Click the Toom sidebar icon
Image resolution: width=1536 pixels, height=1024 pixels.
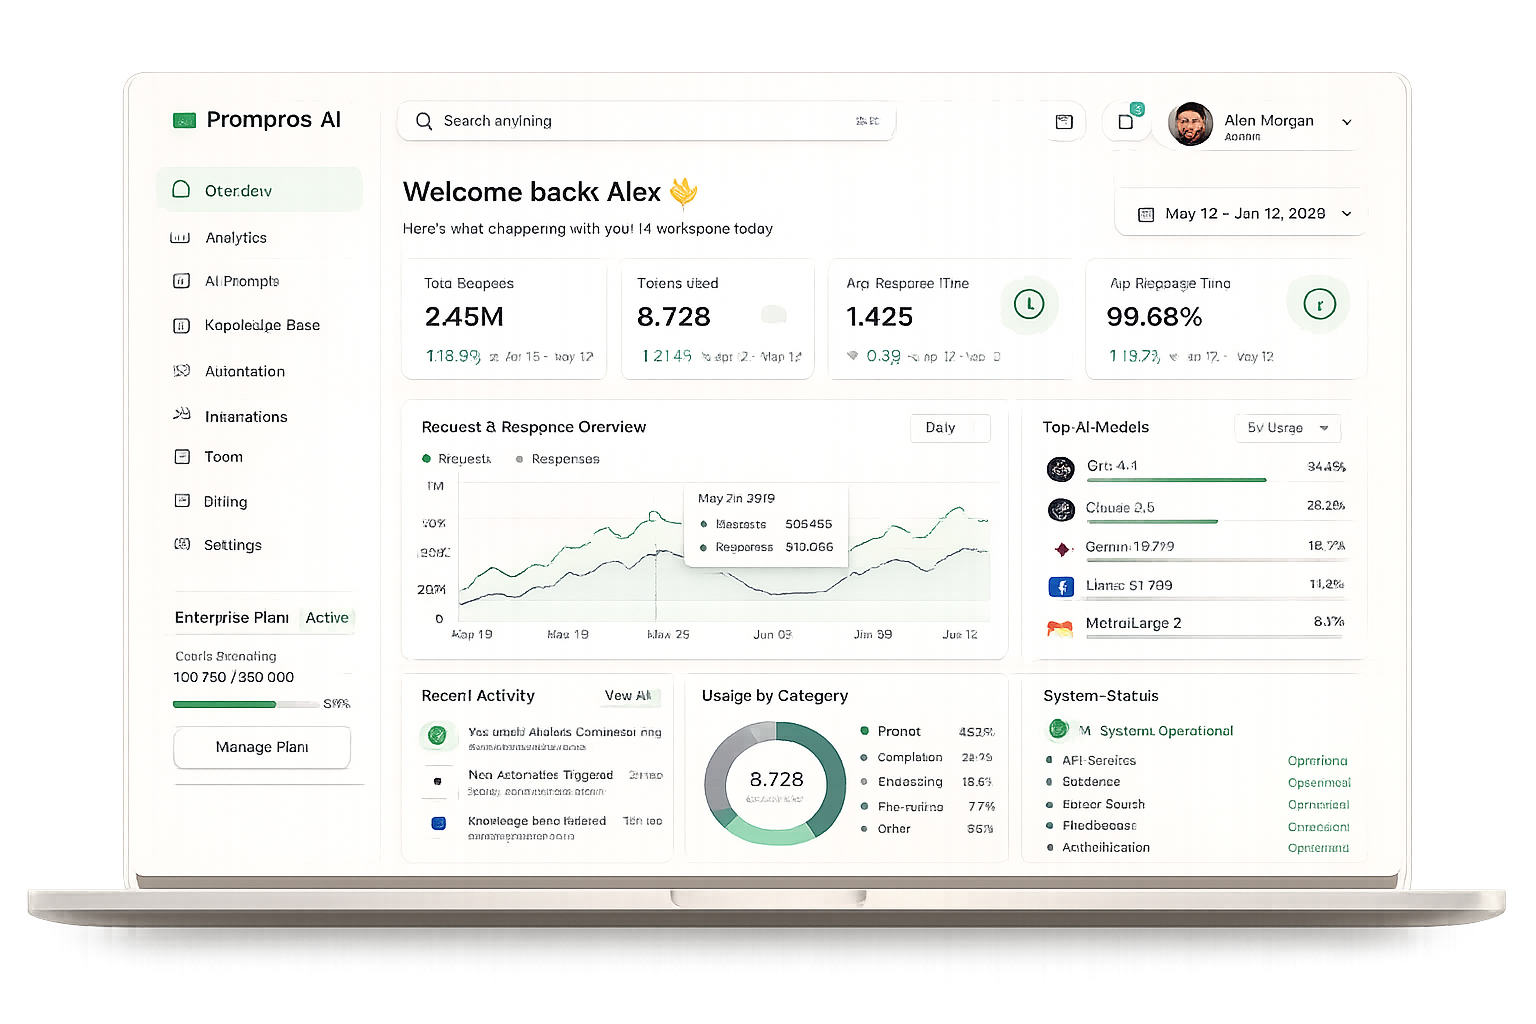(x=182, y=457)
